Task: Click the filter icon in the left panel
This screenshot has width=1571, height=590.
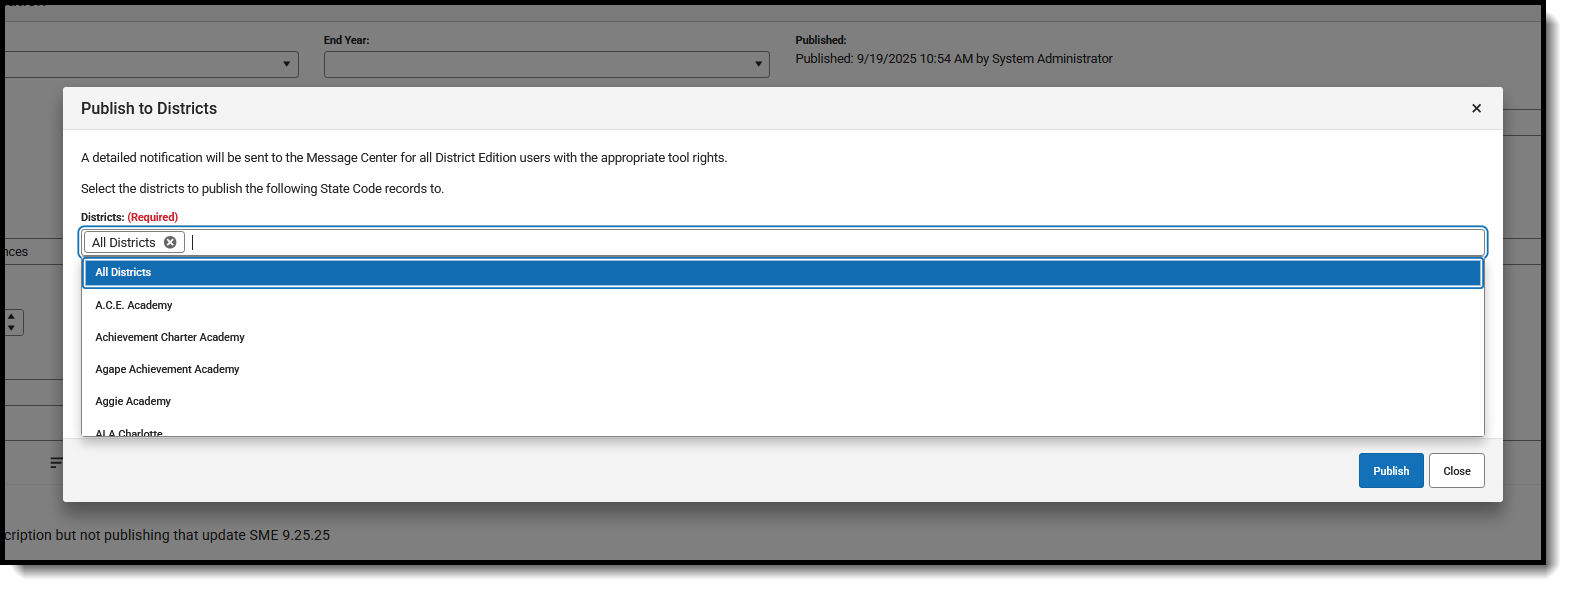Action: [57, 462]
